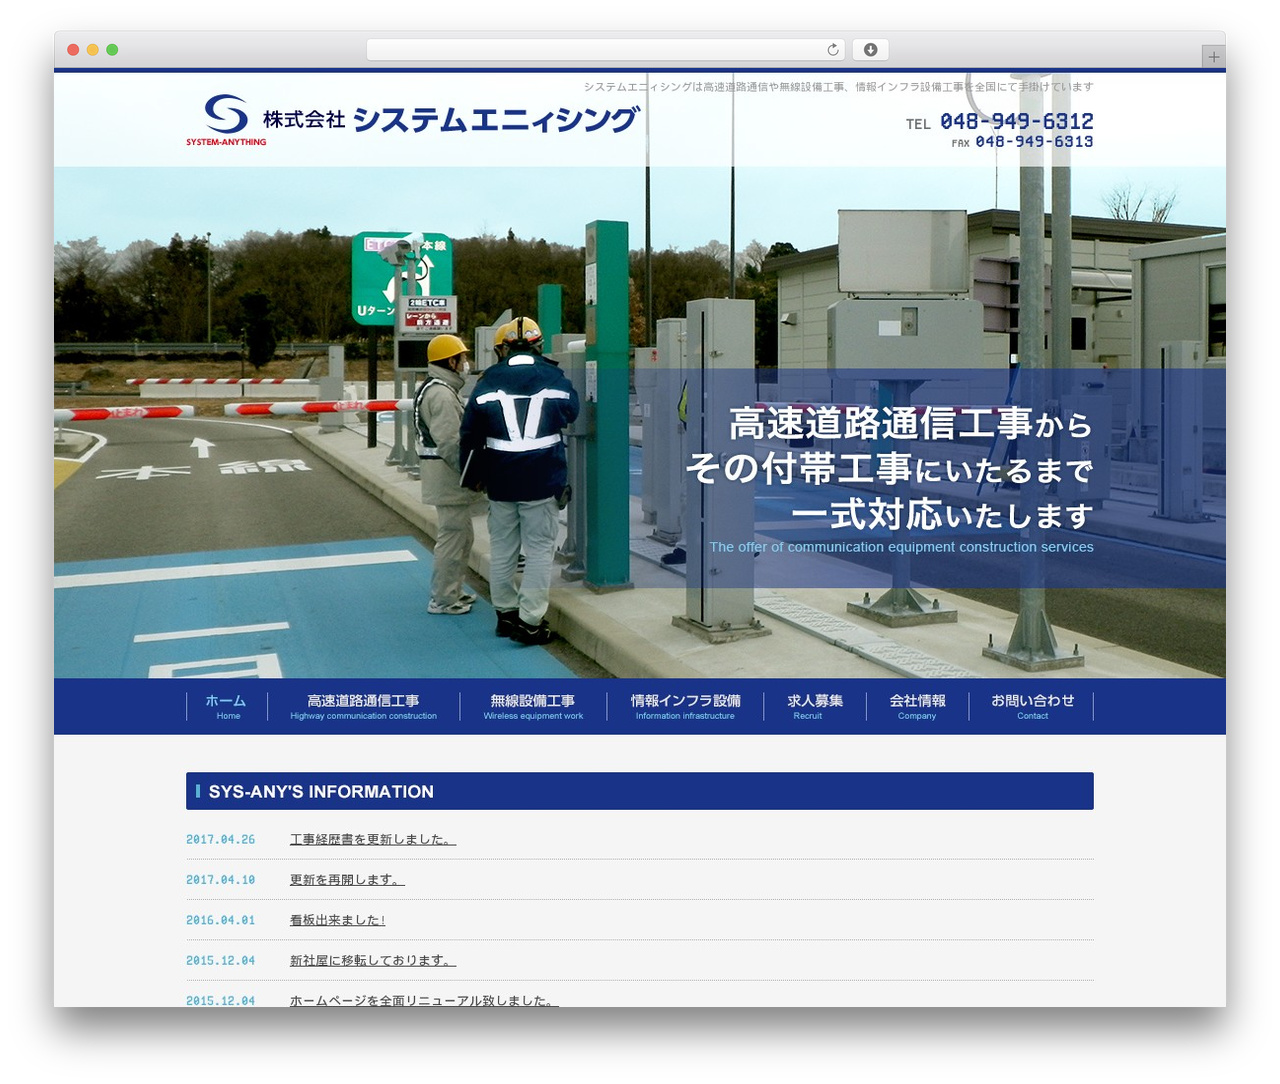Open the 更新を再開します news link
This screenshot has height=1084, width=1280.
(x=347, y=880)
